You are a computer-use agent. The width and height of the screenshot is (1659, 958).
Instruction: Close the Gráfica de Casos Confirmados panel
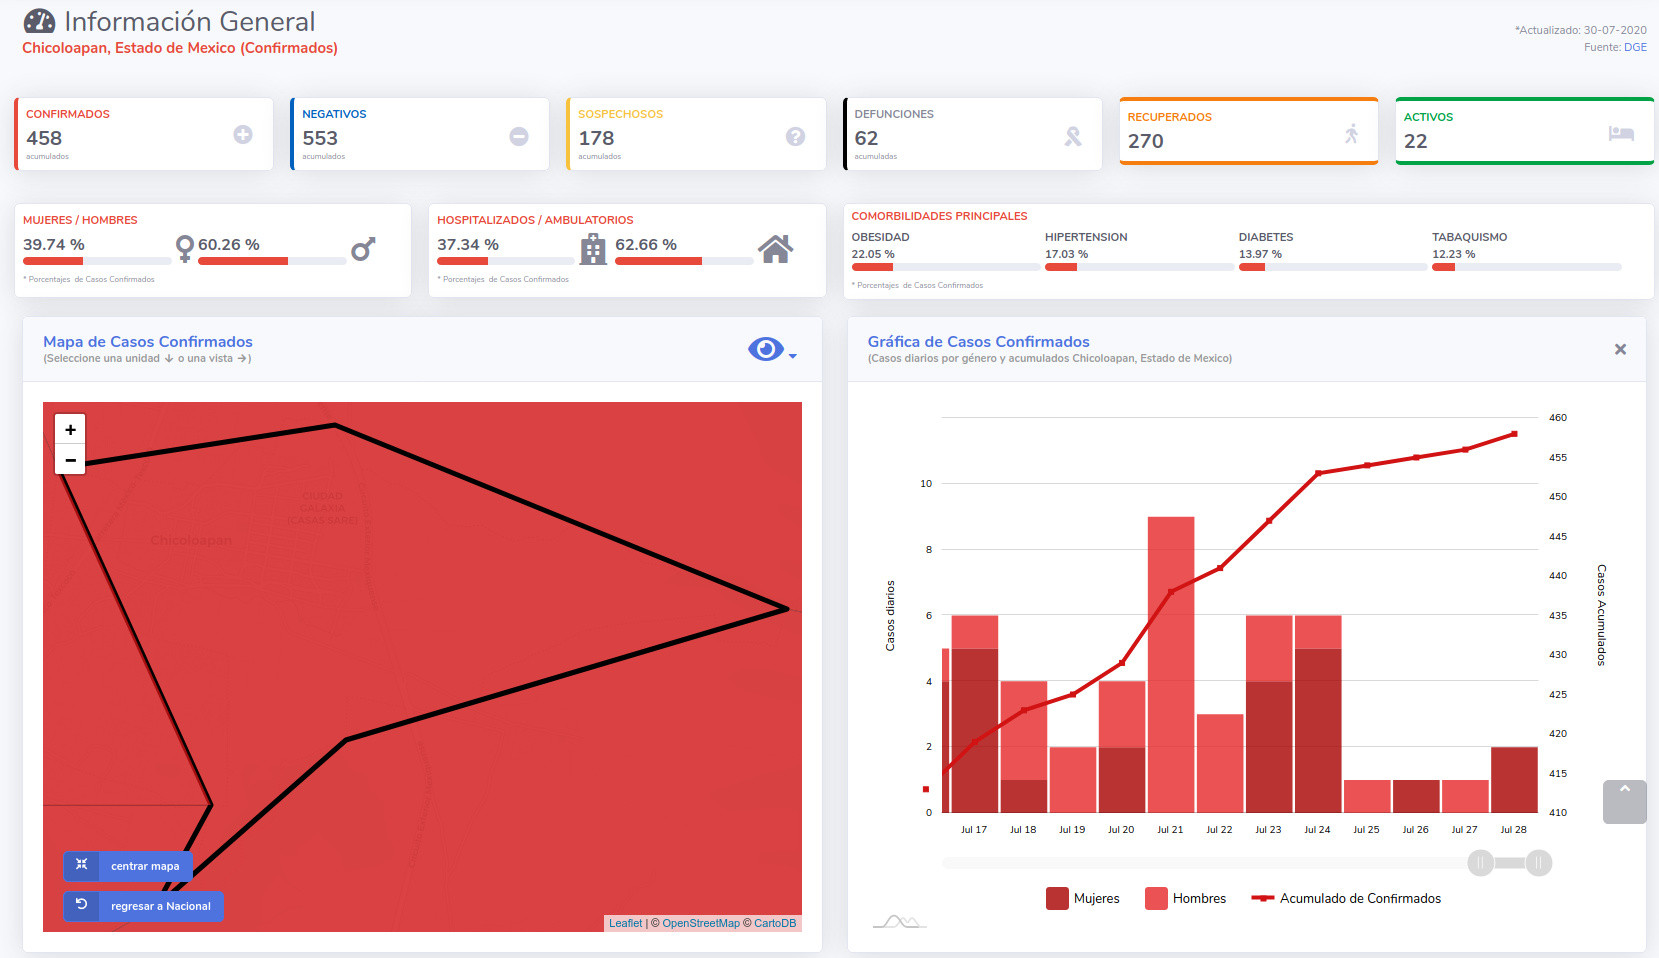pos(1620,349)
